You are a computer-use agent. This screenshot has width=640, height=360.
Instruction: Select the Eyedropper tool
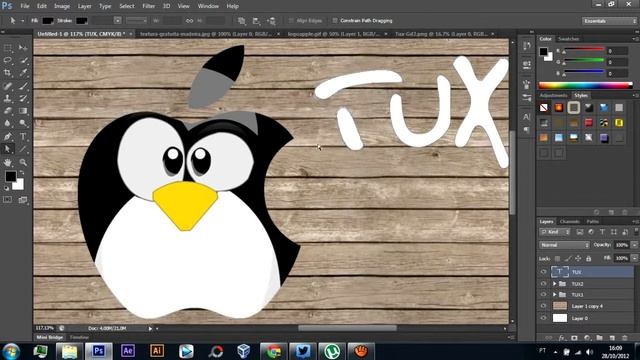coord(23,73)
